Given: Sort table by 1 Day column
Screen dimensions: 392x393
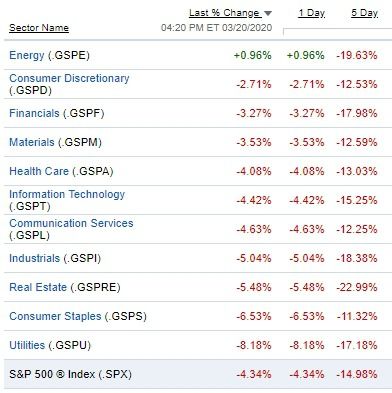Looking at the screenshot, I should (312, 13).
